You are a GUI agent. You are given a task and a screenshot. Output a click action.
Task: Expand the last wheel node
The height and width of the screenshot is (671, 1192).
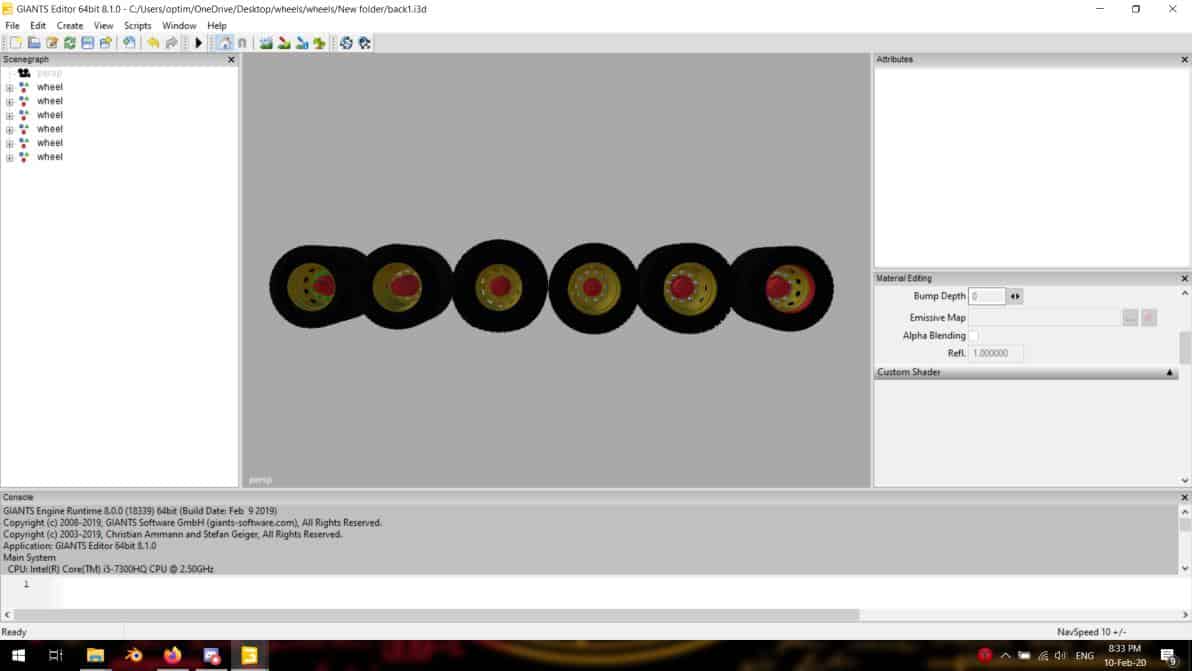10,158
